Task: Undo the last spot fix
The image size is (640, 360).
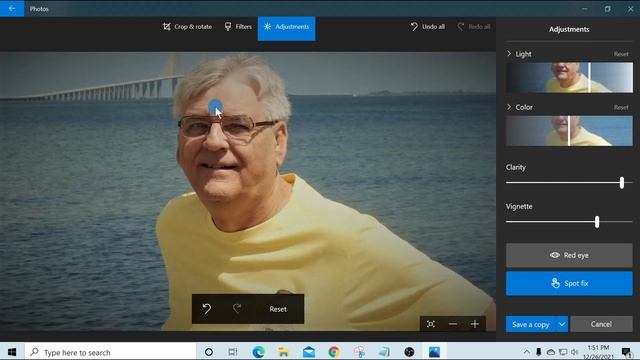Action: coord(207,309)
